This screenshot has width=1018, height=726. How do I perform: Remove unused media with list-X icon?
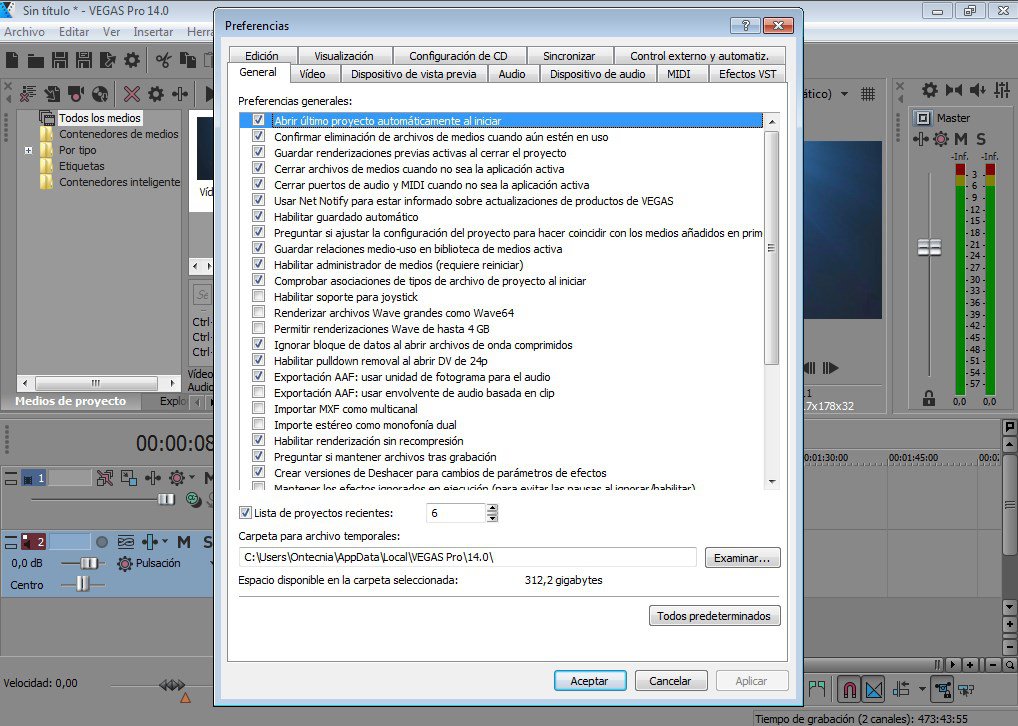tap(28, 94)
